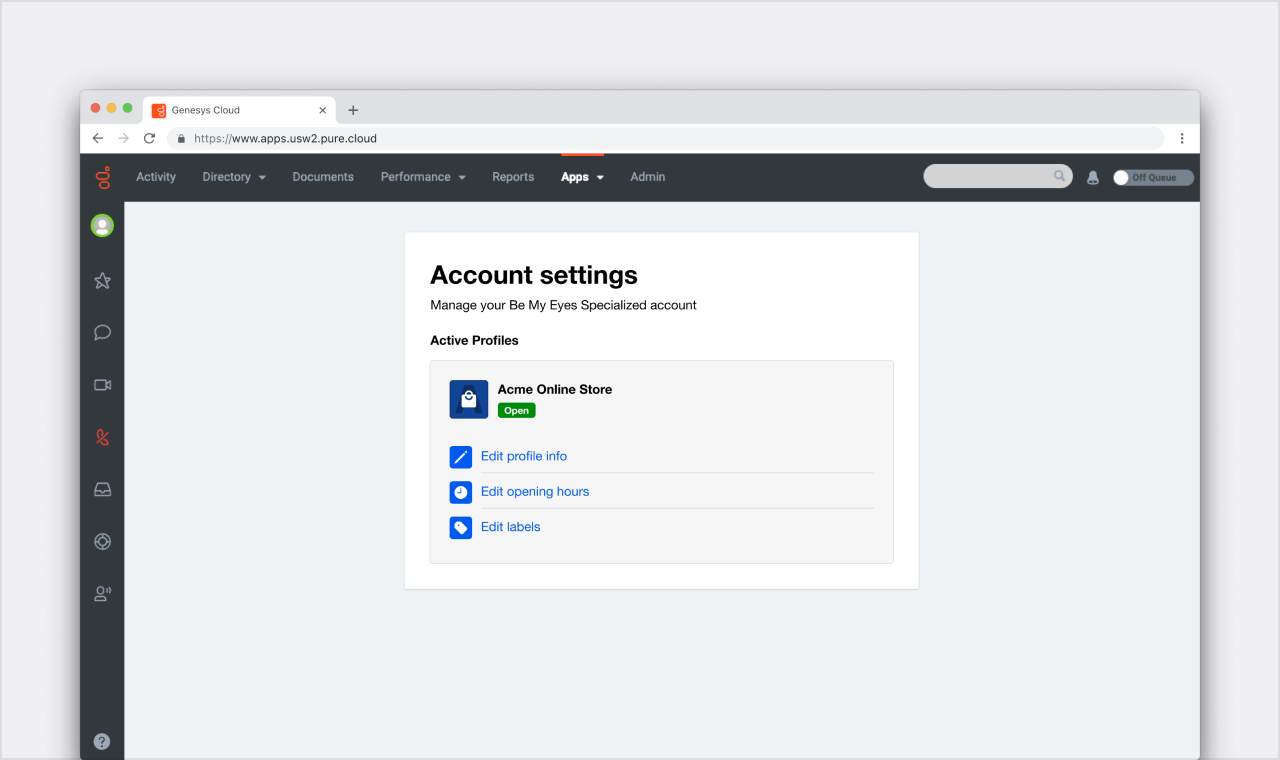Click the green macOS maximize button
The image size is (1280, 760).
[x=128, y=108]
